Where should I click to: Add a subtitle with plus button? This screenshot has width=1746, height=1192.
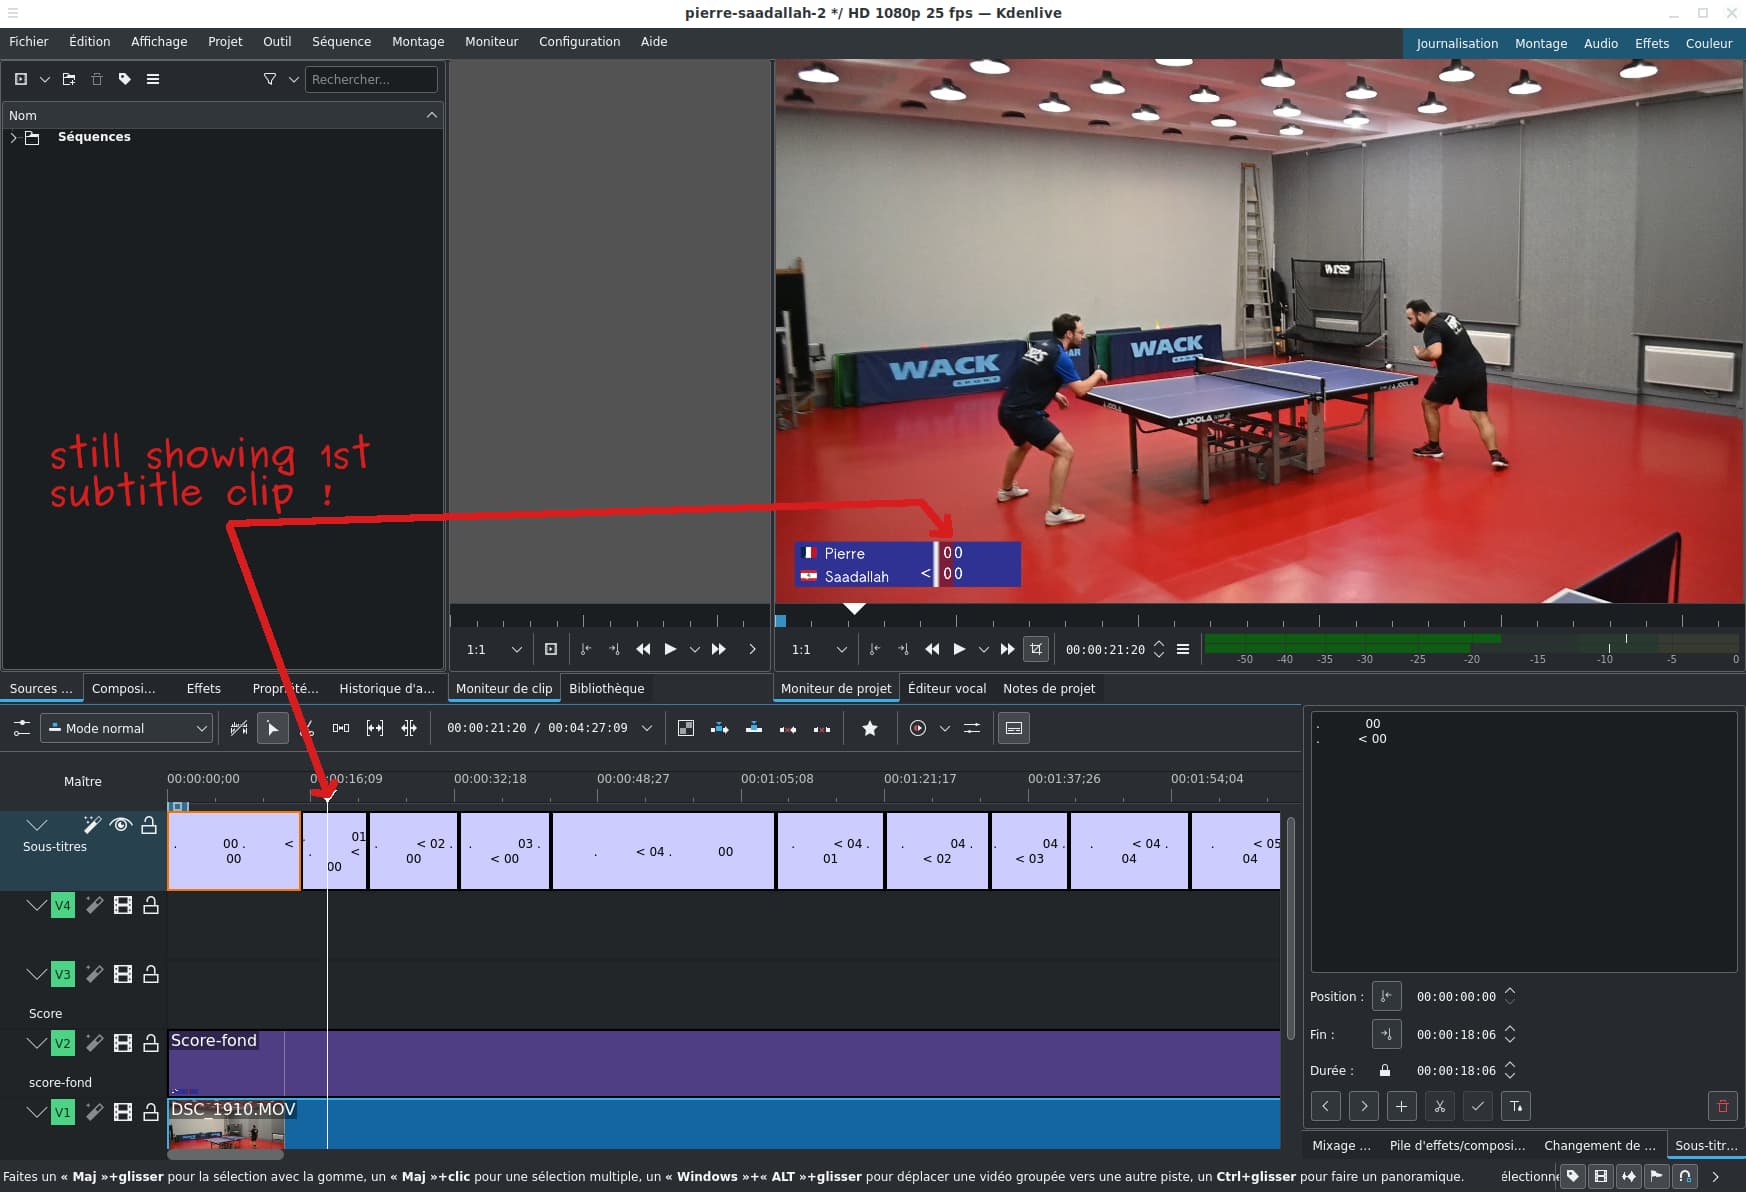(x=1402, y=1106)
